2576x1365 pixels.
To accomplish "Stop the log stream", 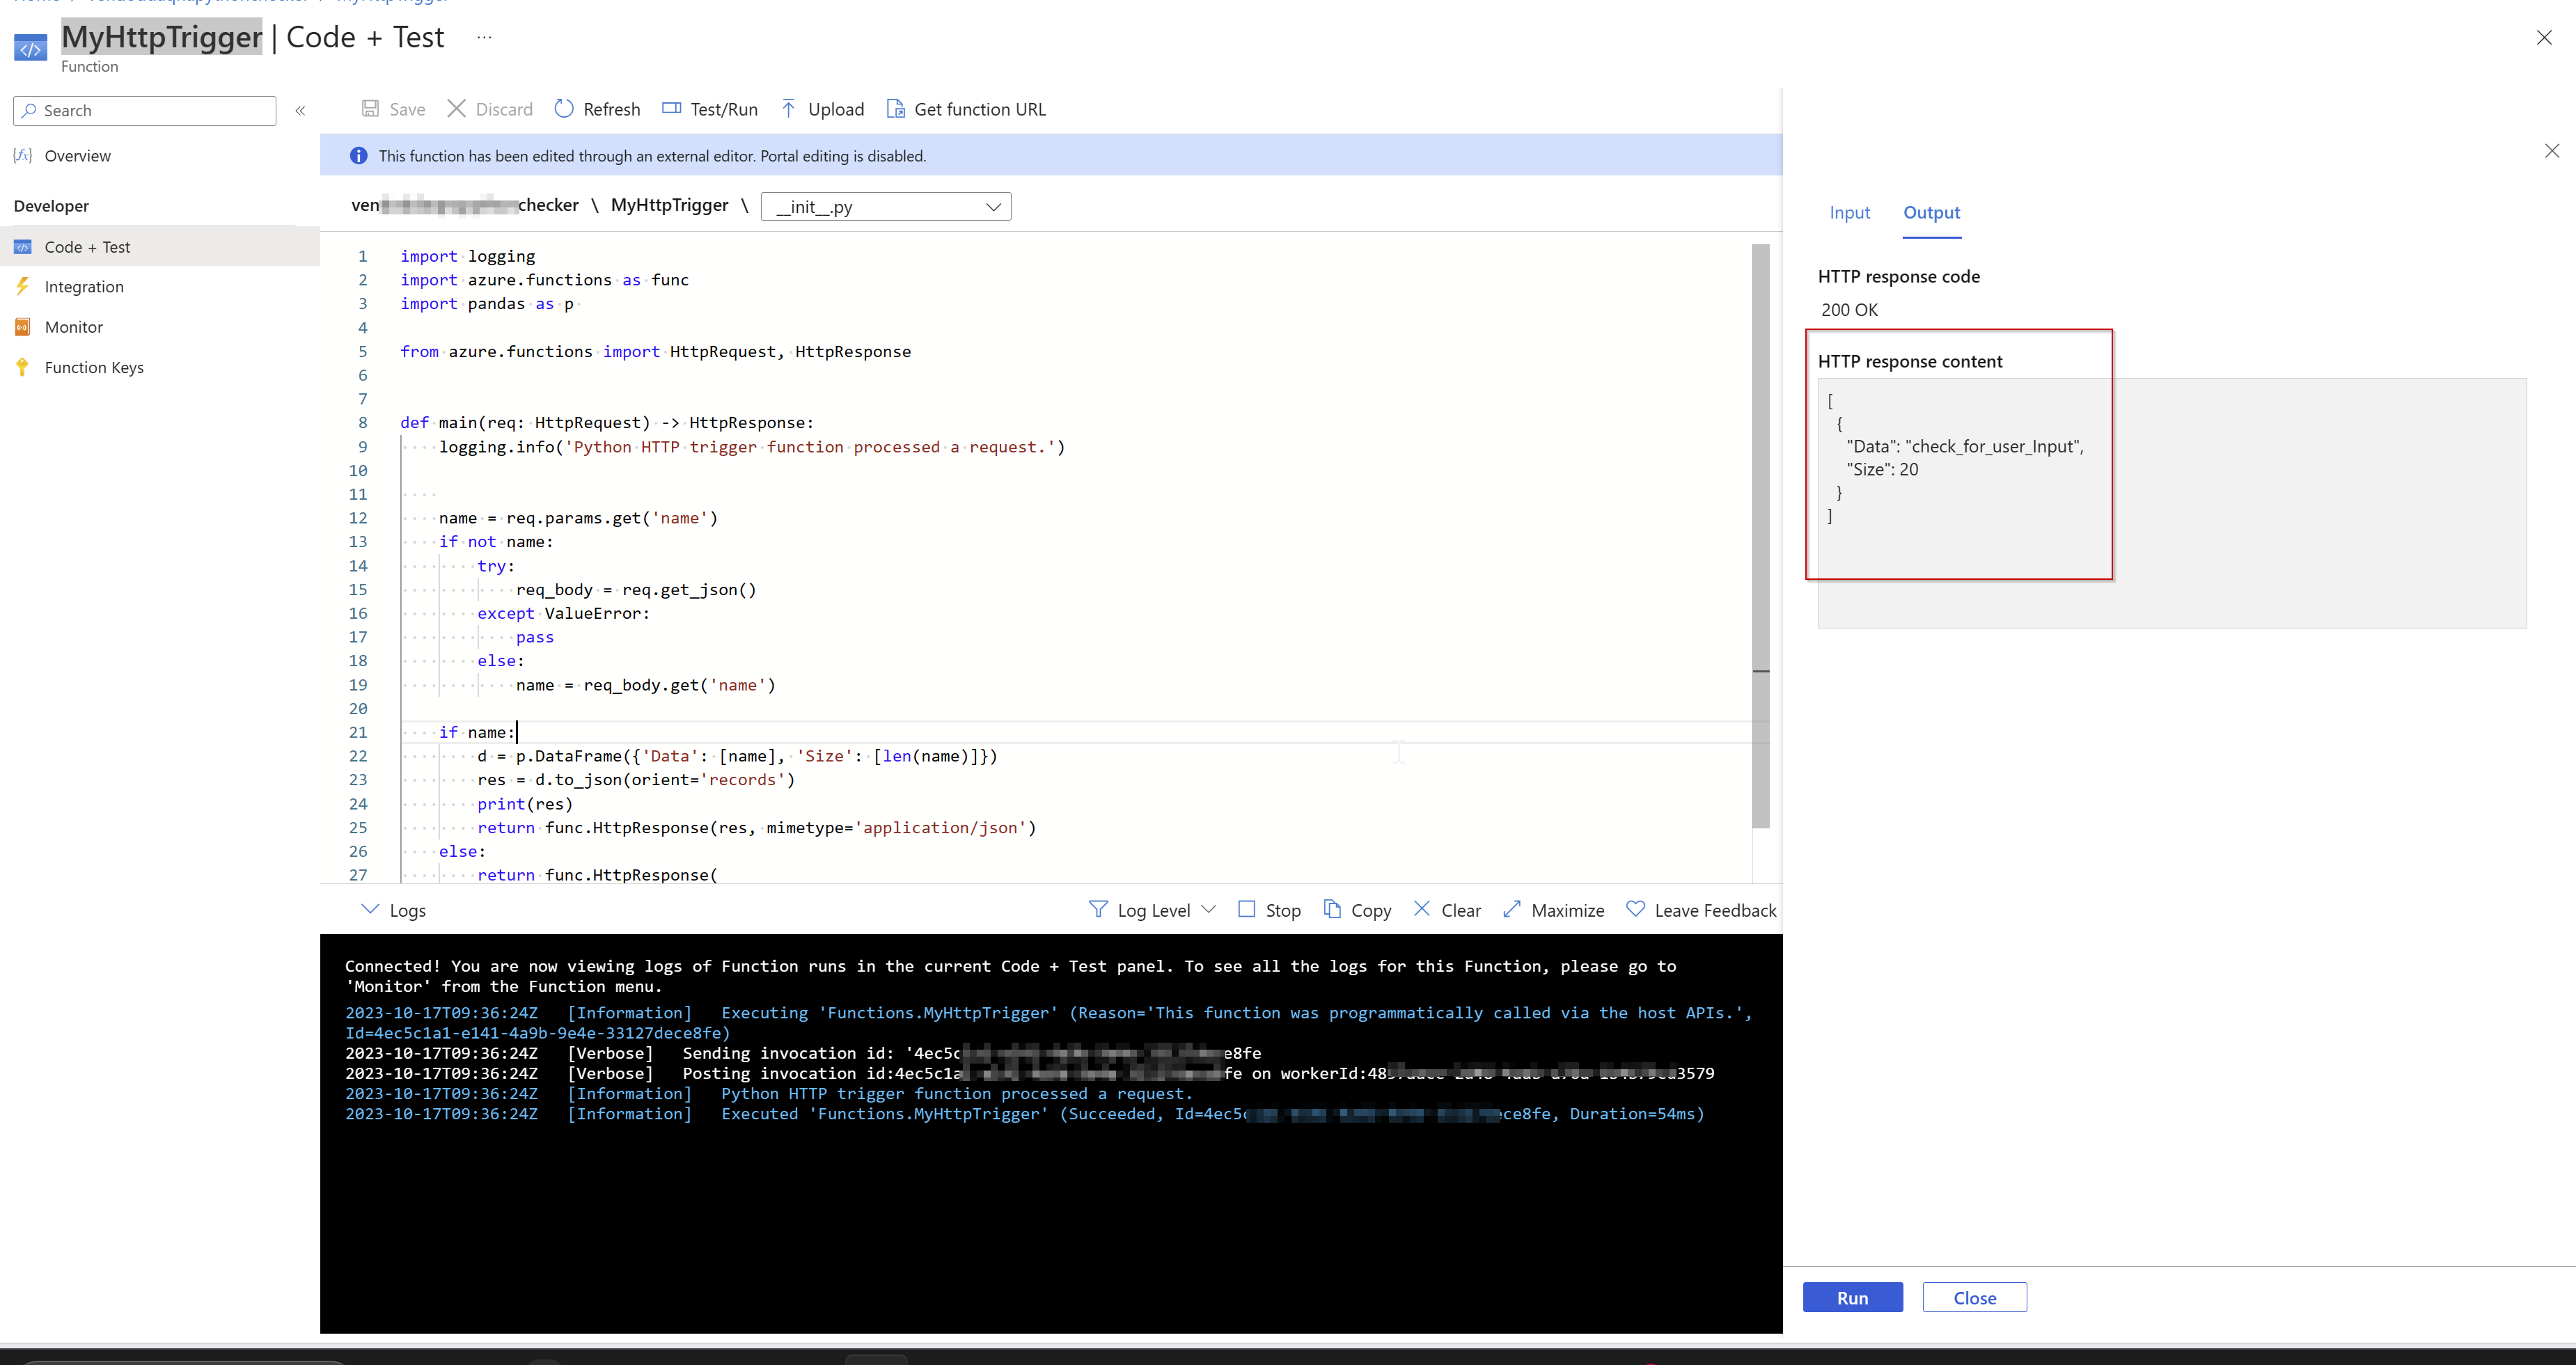I will pyautogui.click(x=1269, y=910).
